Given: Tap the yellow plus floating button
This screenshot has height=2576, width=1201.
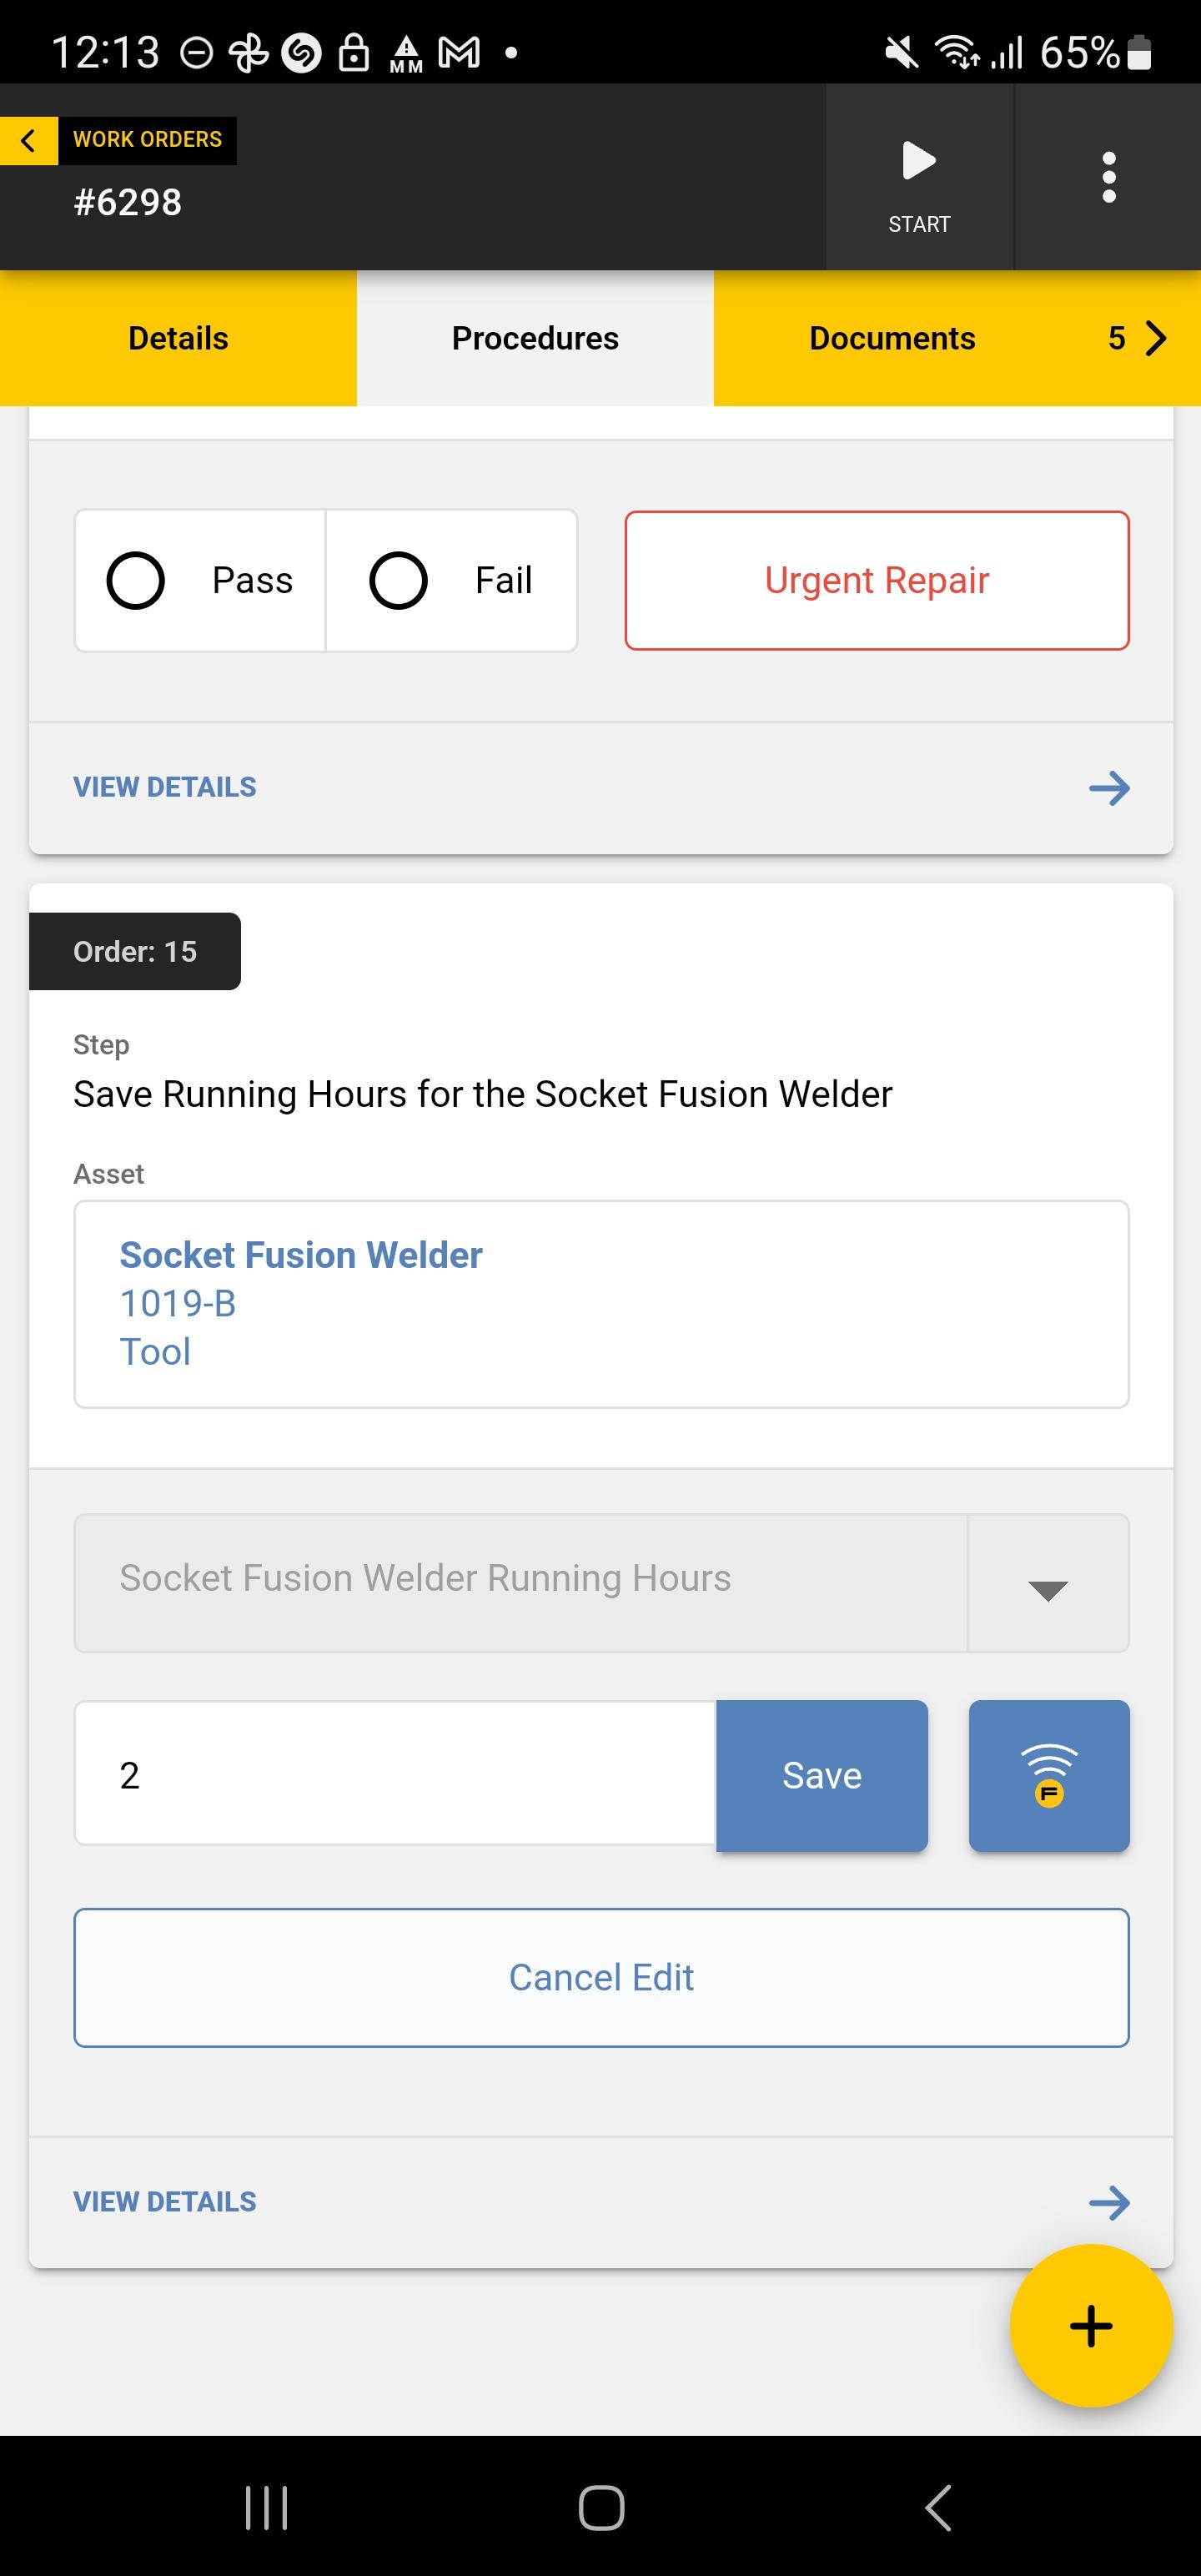Looking at the screenshot, I should click(1090, 2325).
